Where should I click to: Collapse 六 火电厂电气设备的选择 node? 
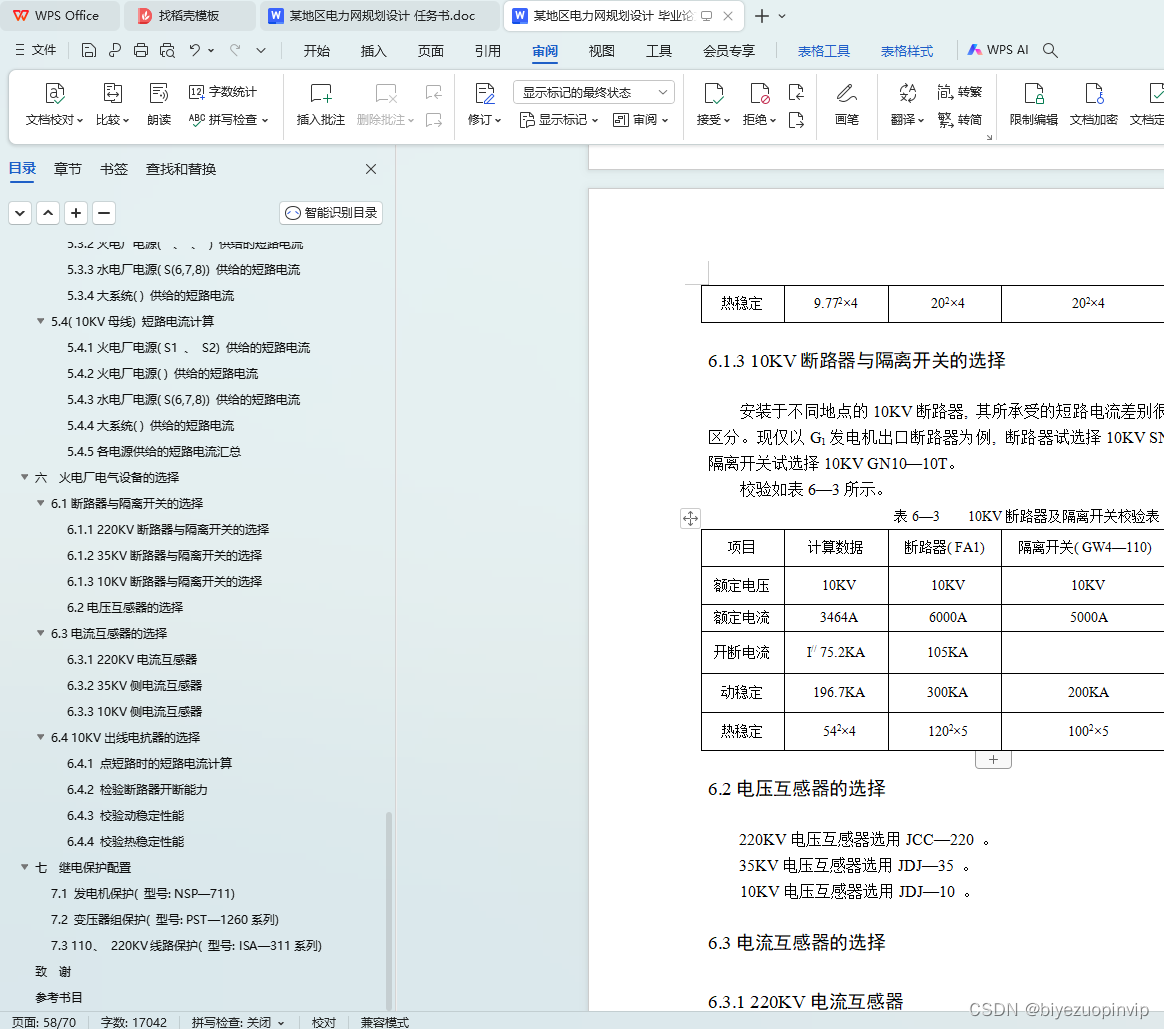(24, 477)
